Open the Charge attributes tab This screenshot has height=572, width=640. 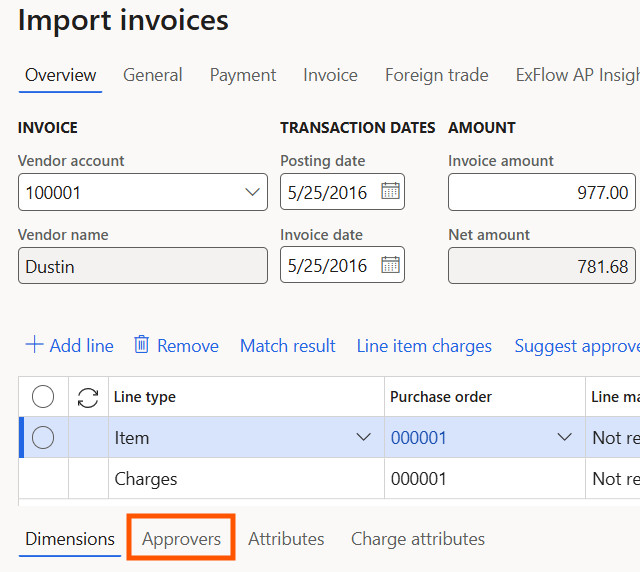tap(418, 539)
